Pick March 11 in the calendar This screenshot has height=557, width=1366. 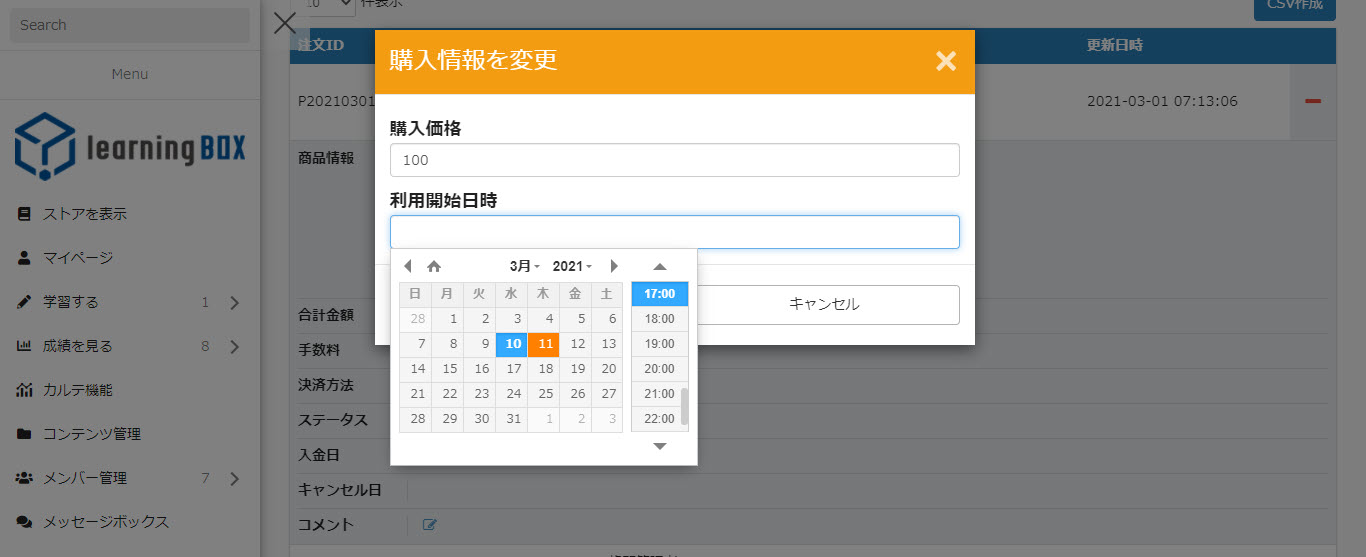(545, 344)
